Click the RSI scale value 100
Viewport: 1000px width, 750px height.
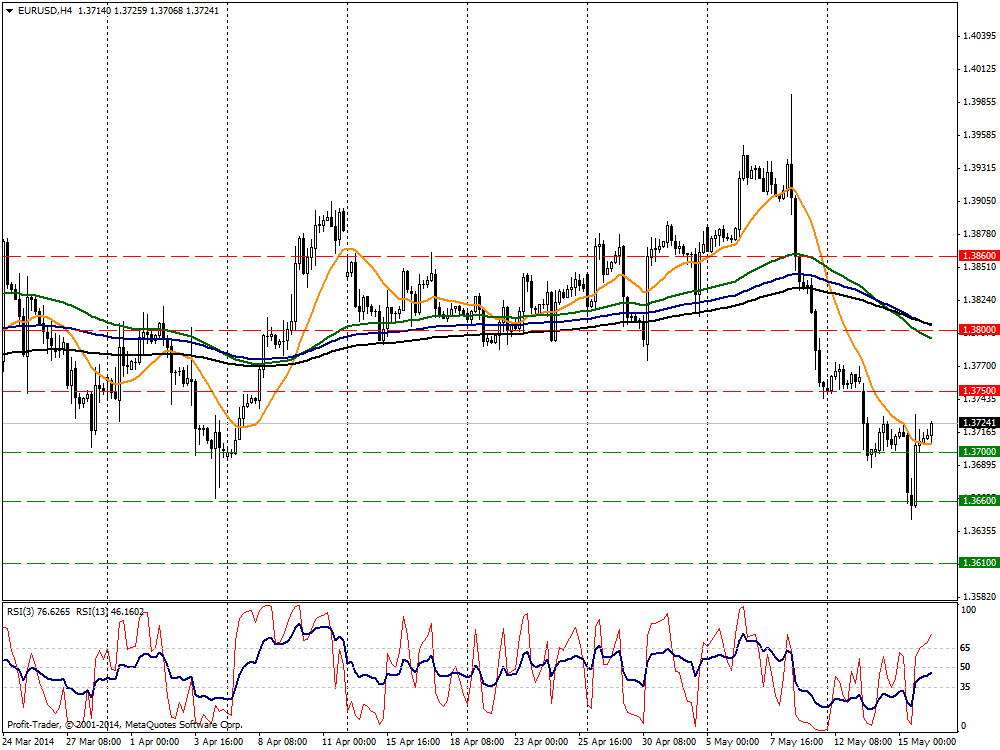point(968,610)
